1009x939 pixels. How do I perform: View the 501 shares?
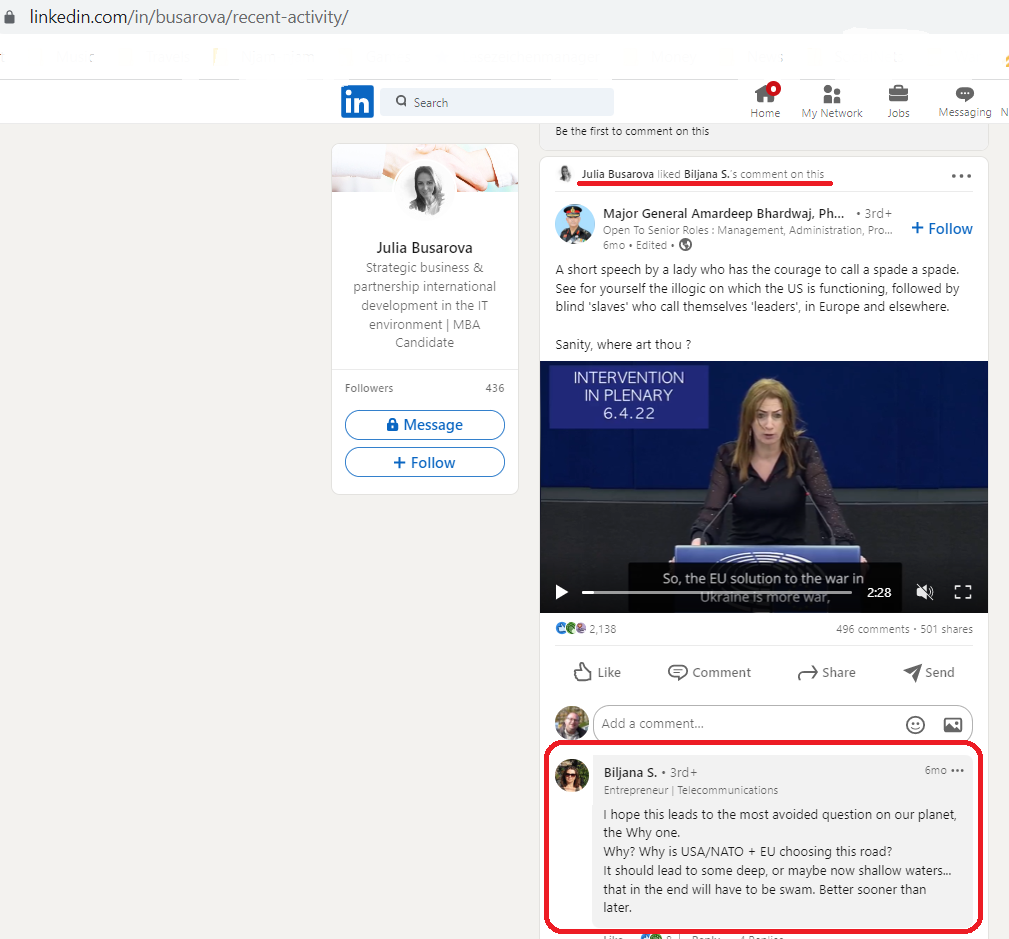(947, 629)
